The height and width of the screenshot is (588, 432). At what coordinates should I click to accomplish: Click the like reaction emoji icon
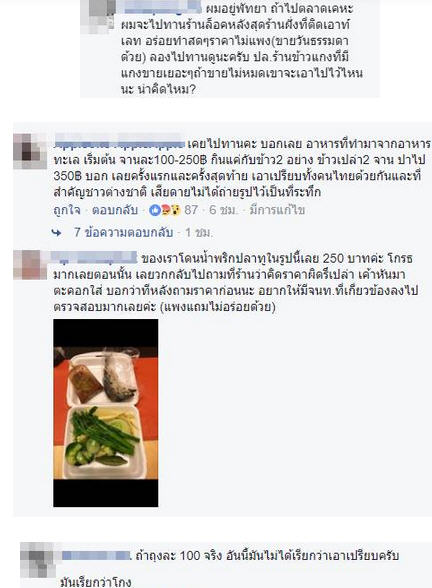point(154,210)
